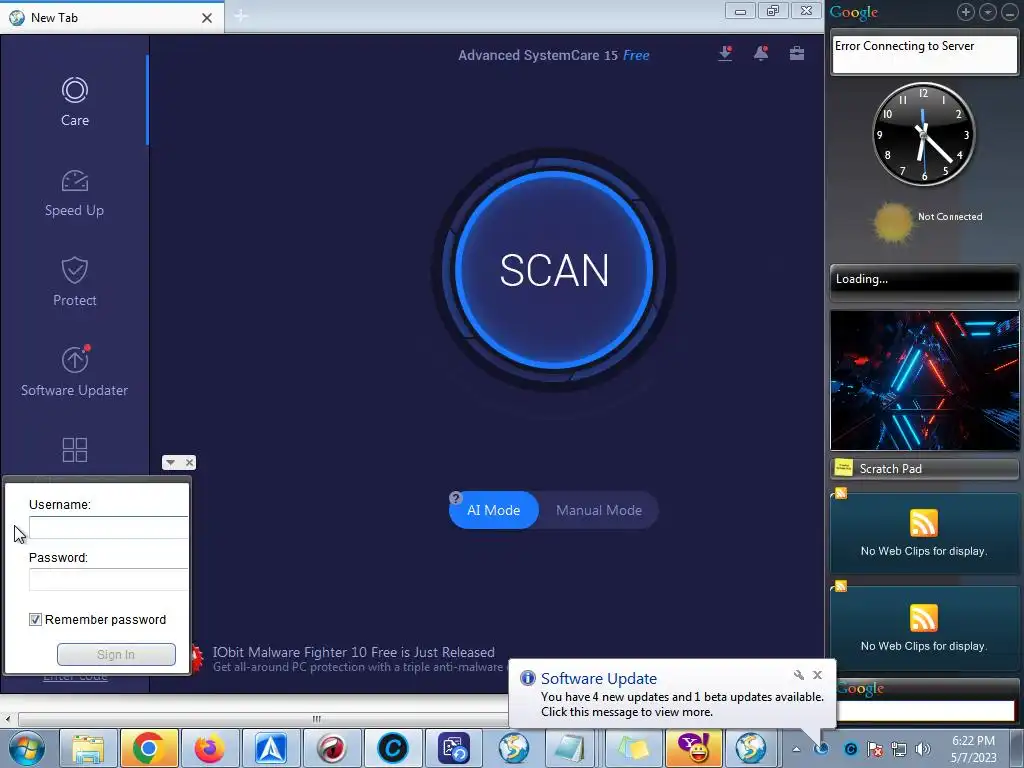Open the login panel dropdown arrow
Screen dimensions: 1024x768
coord(170,462)
